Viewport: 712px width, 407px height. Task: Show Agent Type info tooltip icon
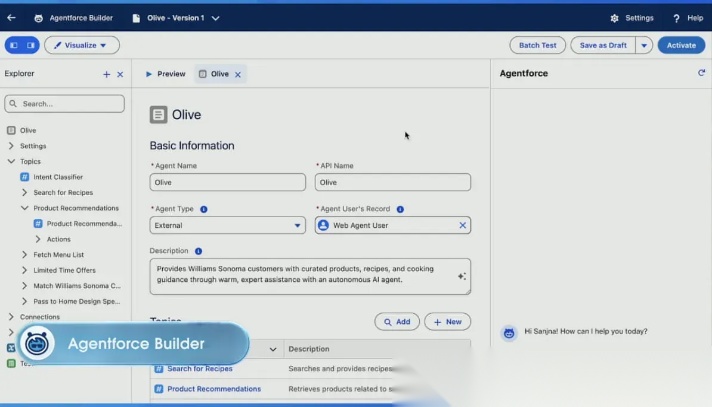tap(204, 209)
